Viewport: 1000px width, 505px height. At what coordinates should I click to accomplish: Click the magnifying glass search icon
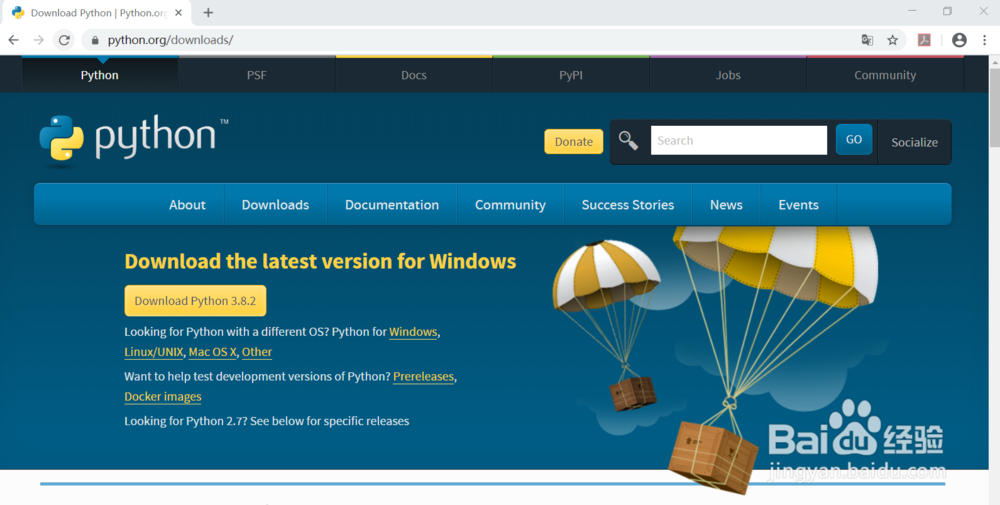(628, 140)
